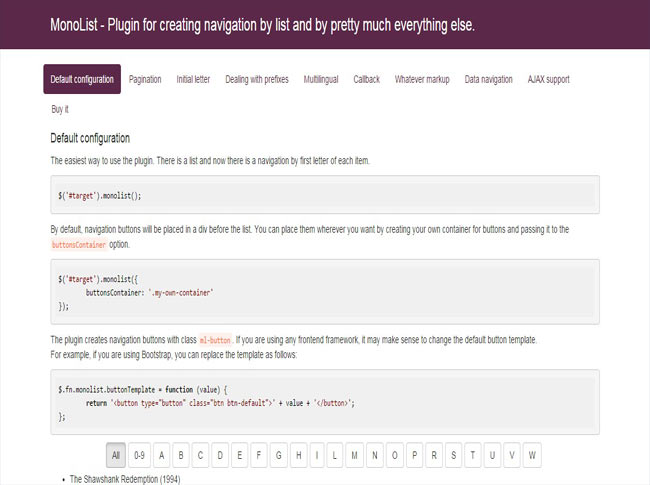This screenshot has height=485, width=650.
Task: Filter list by letter B
Action: [181, 455]
